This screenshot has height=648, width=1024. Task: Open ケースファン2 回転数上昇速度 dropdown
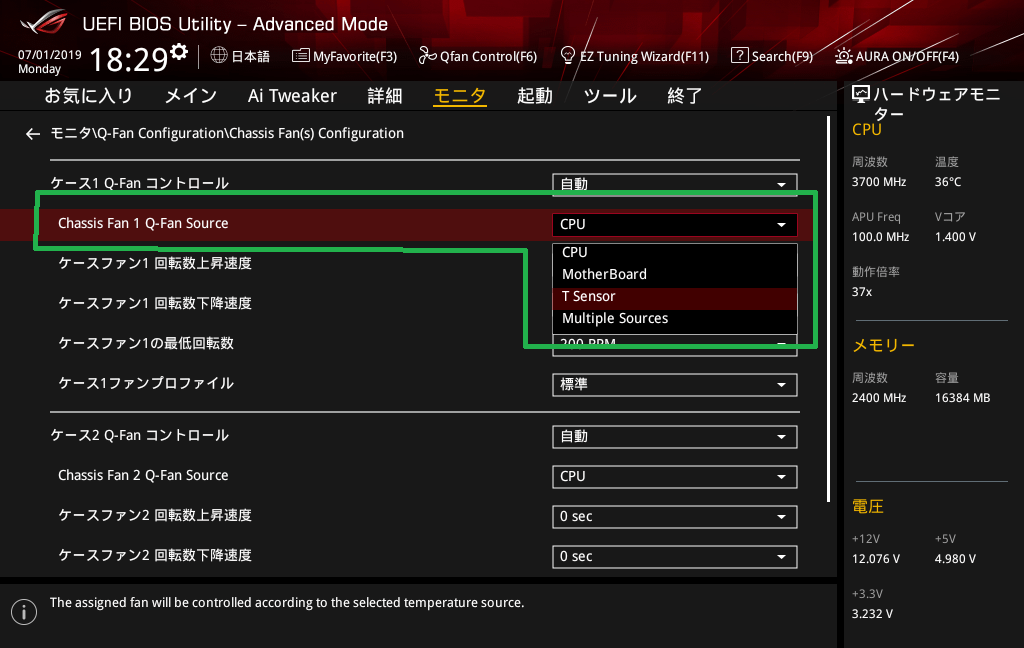[x=675, y=517]
